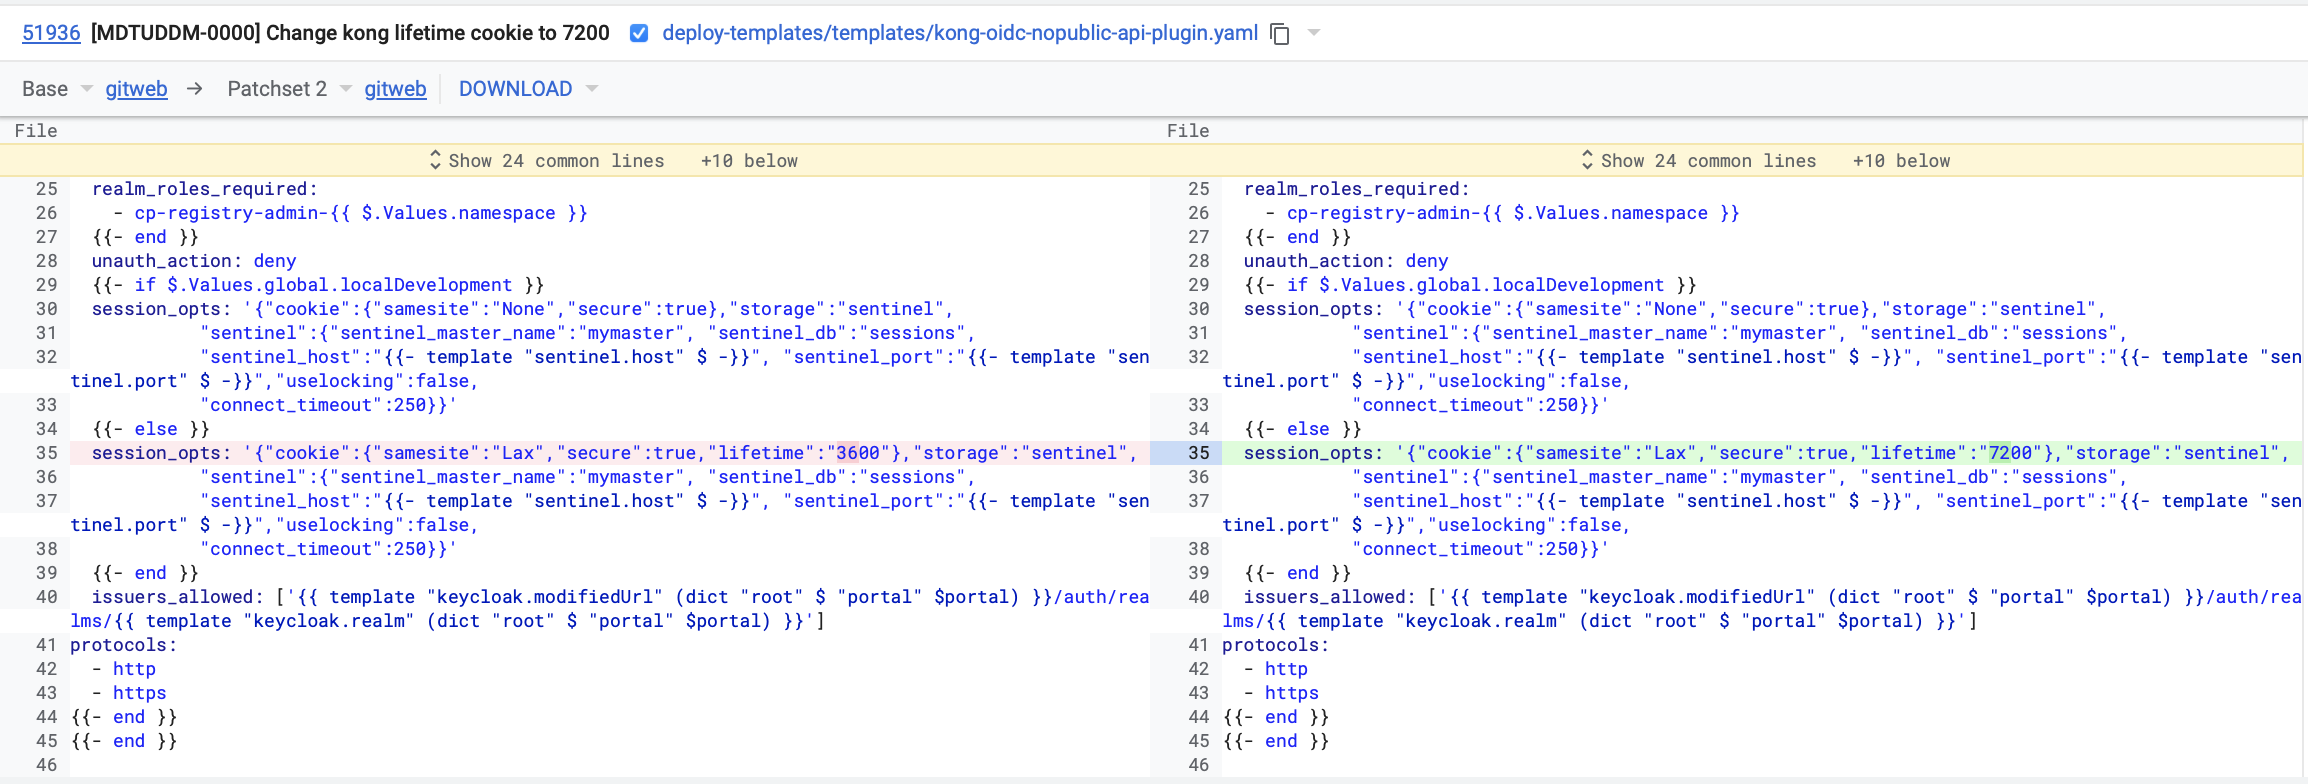The image size is (2308, 784).
Task: Select left line number 25
Action: click(x=47, y=189)
